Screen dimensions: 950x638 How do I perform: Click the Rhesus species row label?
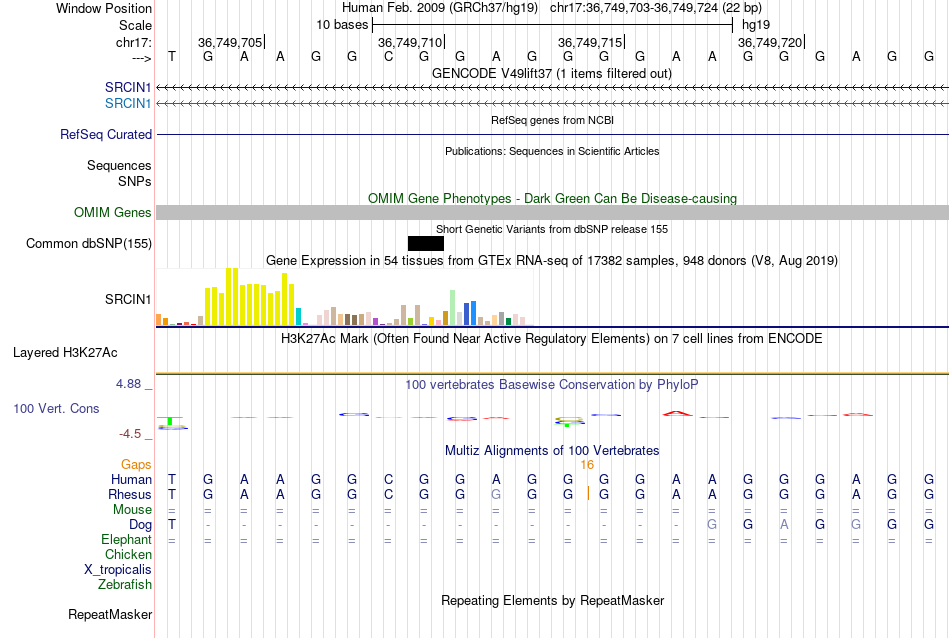(130, 495)
